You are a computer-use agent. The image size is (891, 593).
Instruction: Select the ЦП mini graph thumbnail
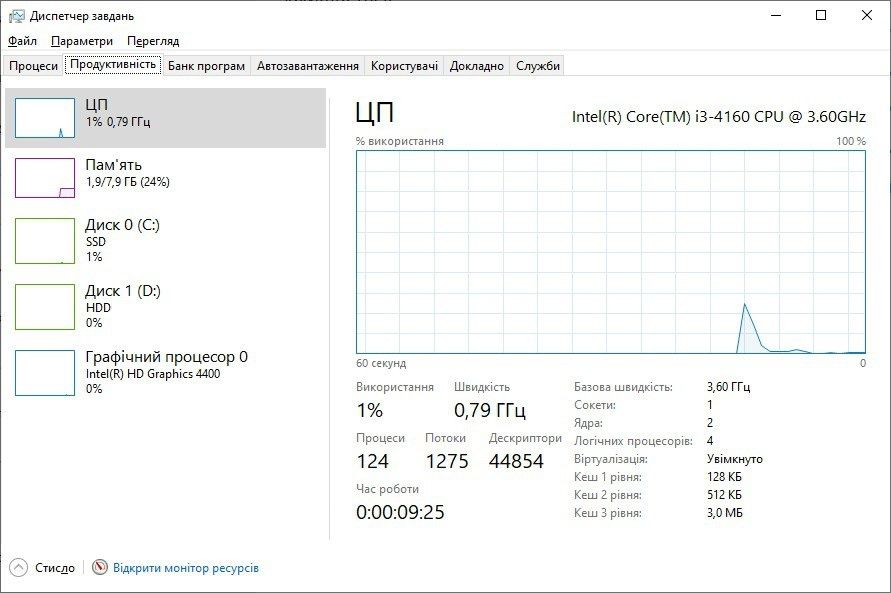pyautogui.click(x=45, y=118)
